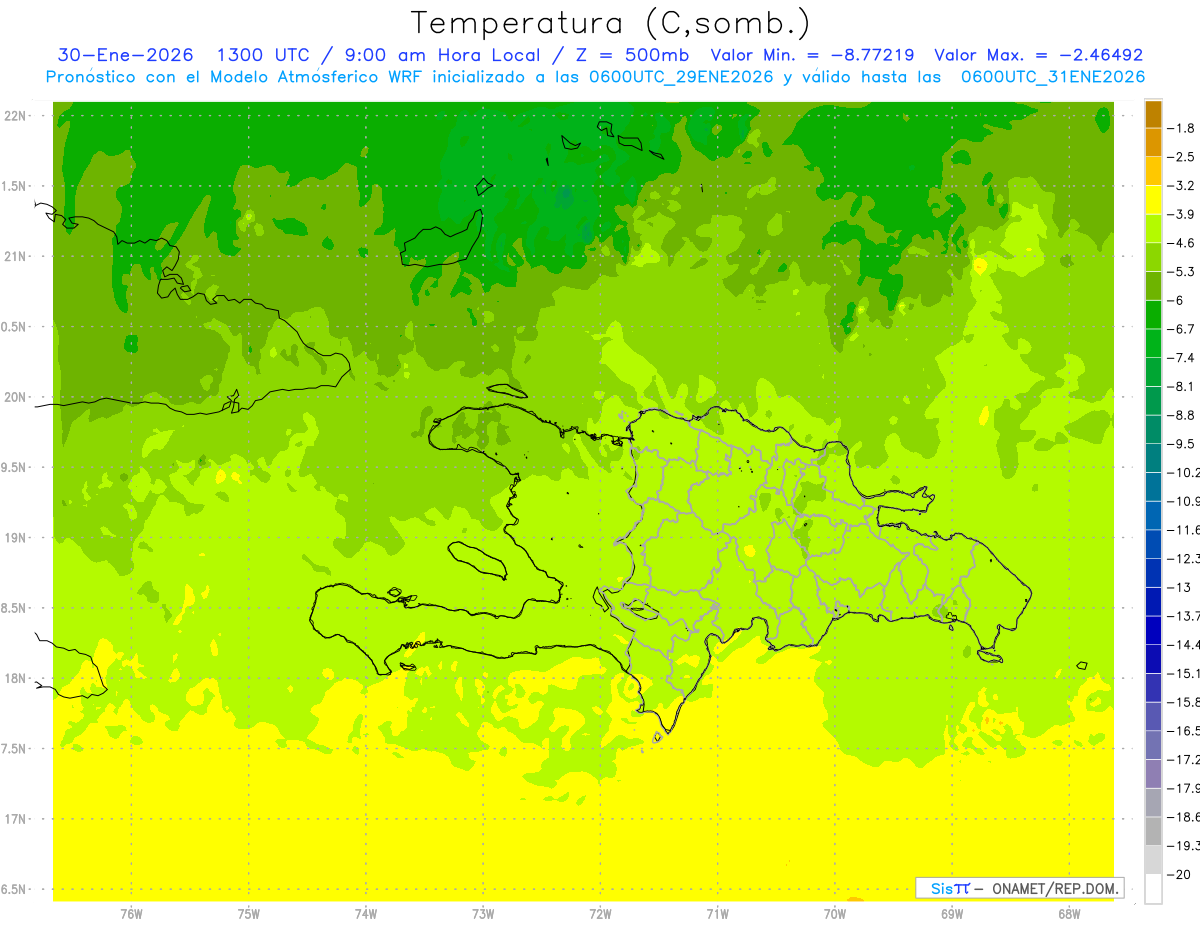Viewport: 1200px width, 927px height.
Task: Pick the orange swatch between -1.8 and -2.5
Action: pos(1153,143)
